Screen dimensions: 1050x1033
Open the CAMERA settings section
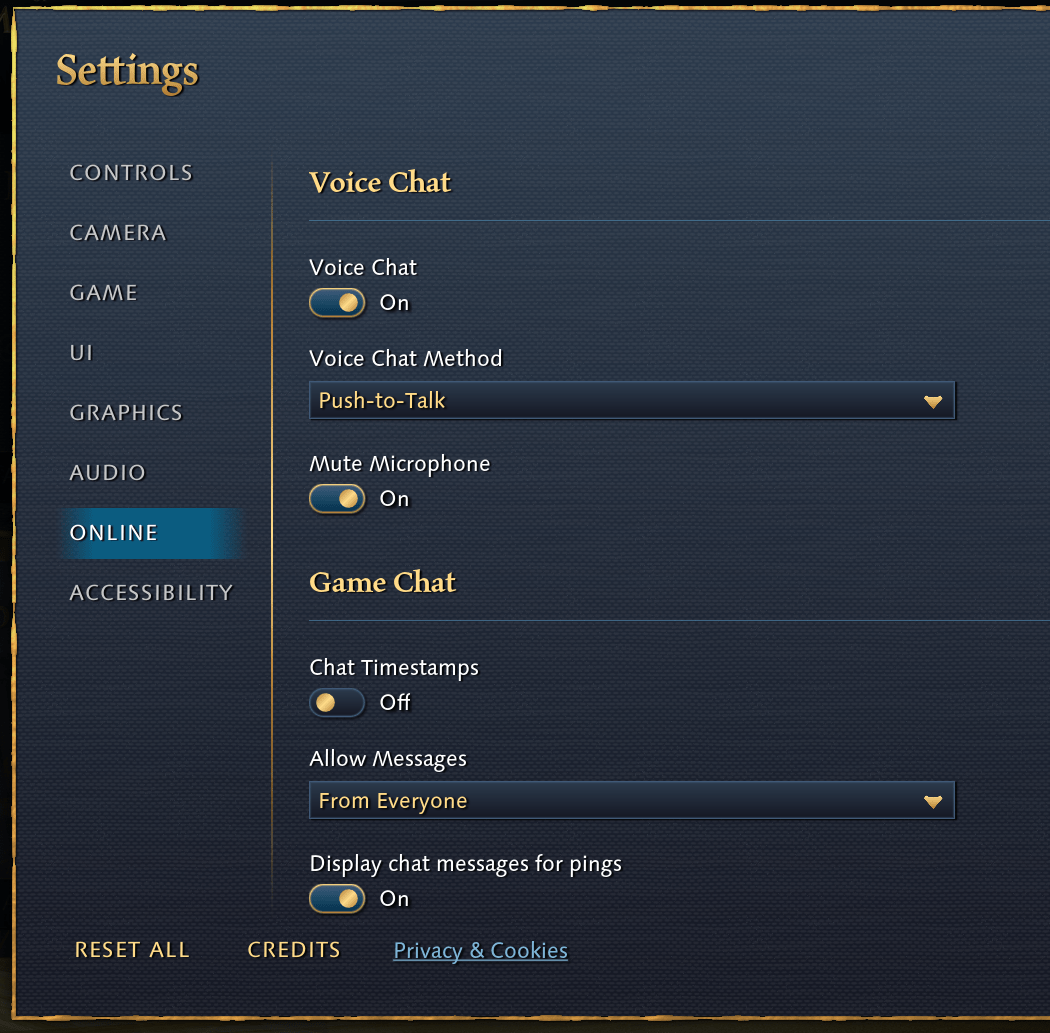pos(117,232)
